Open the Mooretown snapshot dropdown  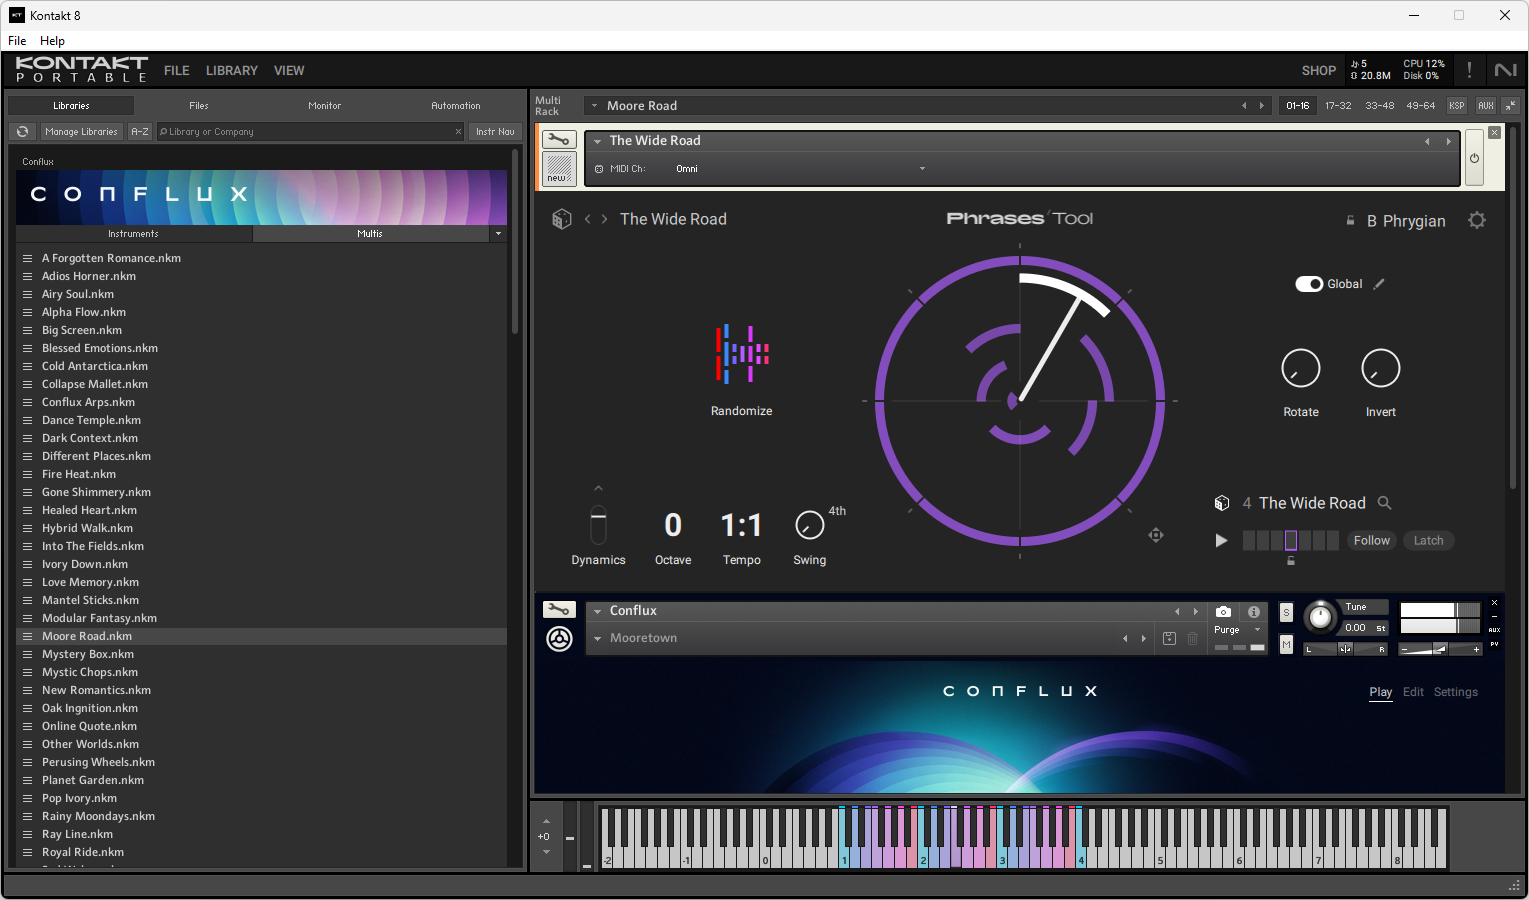[597, 638]
